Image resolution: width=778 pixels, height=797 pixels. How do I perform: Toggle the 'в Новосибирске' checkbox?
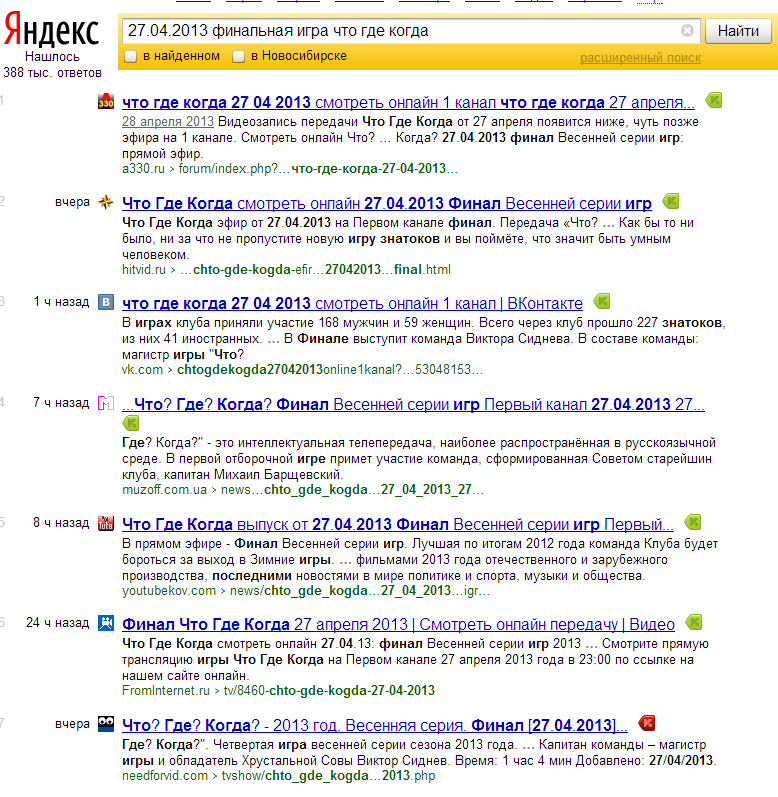pyautogui.click(x=238, y=56)
